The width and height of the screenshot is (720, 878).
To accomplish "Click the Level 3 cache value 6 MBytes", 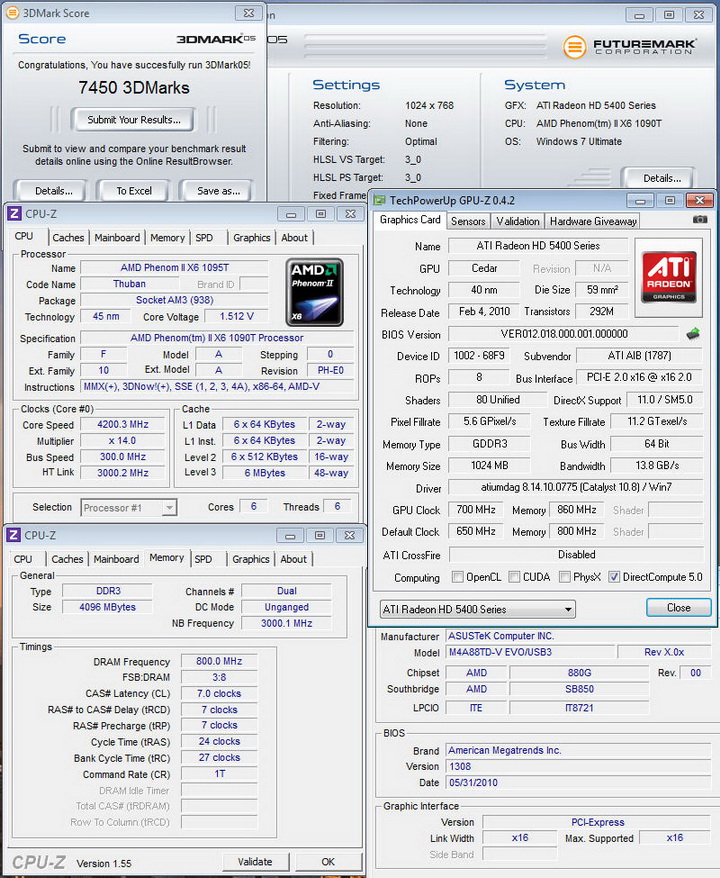I will click(x=264, y=473).
